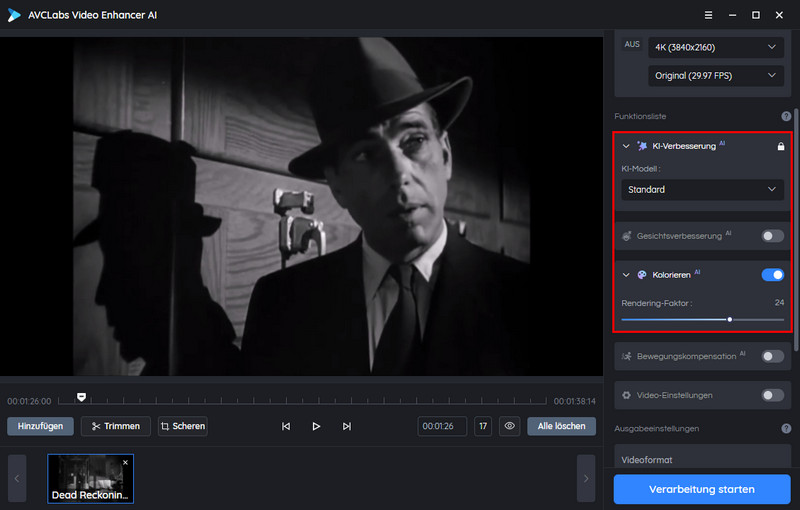Click the Rendering-Faktor slider handle
The image size is (800, 510).
(730, 320)
